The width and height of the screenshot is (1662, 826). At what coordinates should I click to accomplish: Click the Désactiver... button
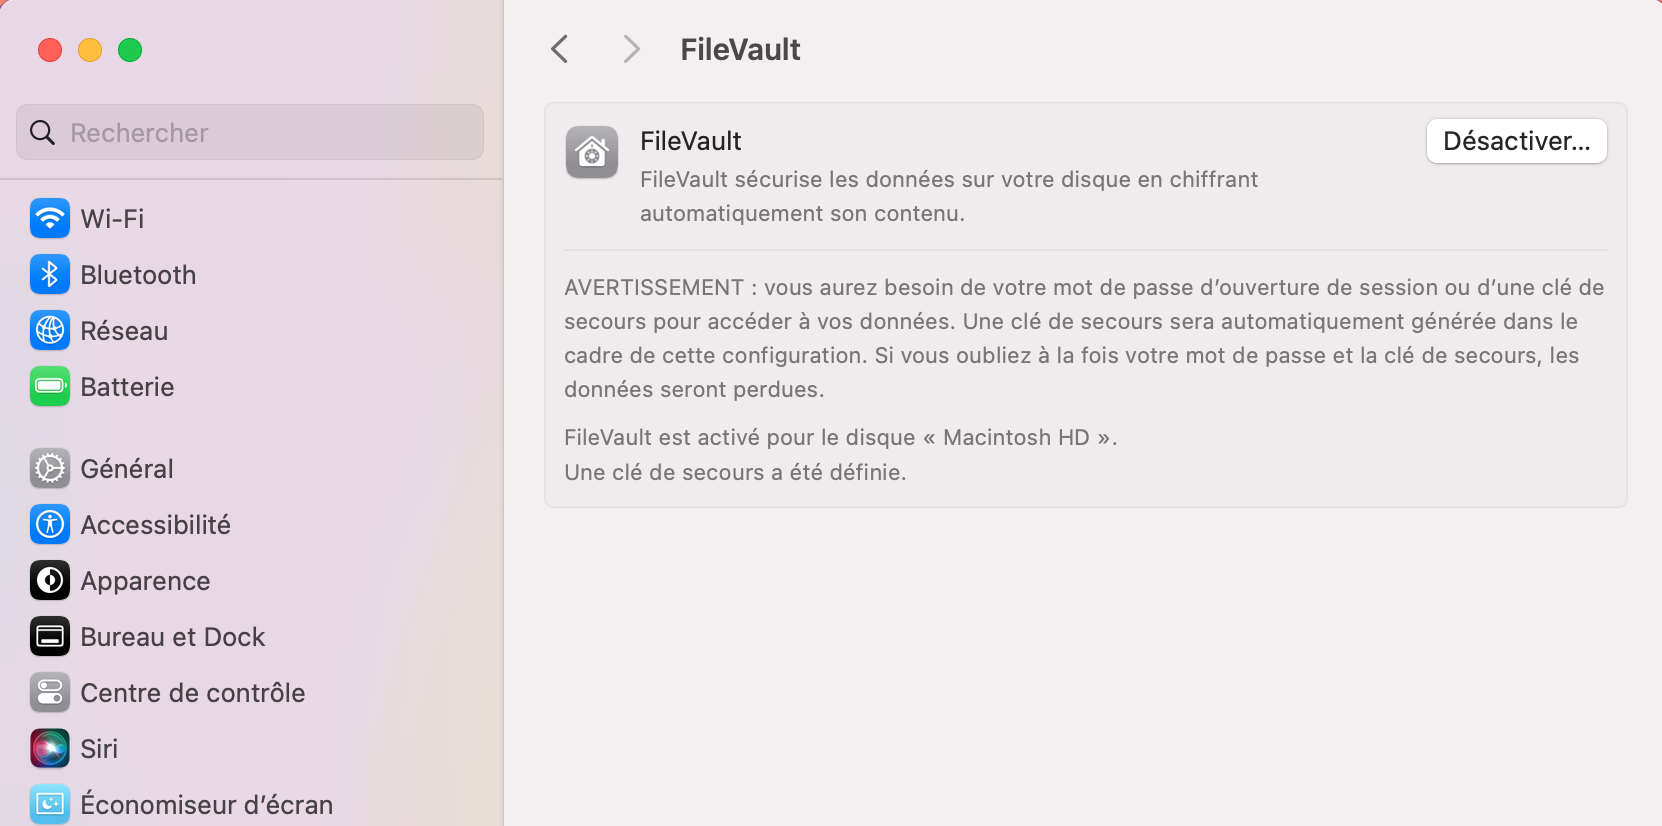point(1516,141)
